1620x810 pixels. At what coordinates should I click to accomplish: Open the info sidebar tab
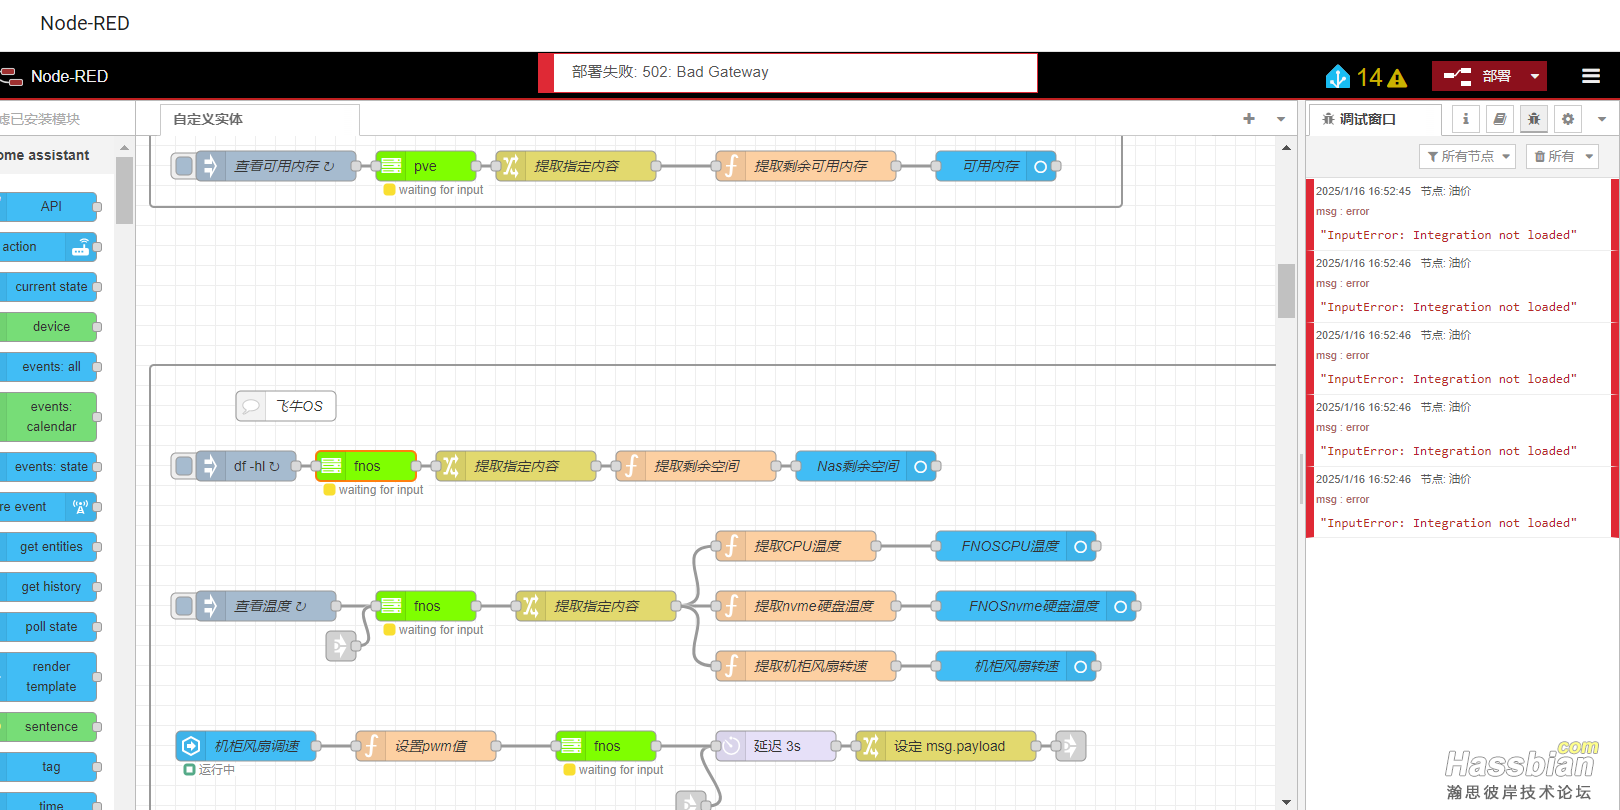1466,119
